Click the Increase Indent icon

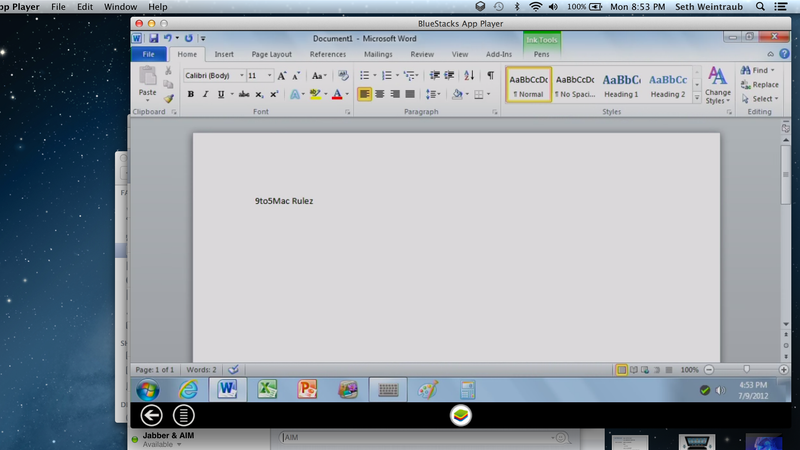click(x=449, y=76)
